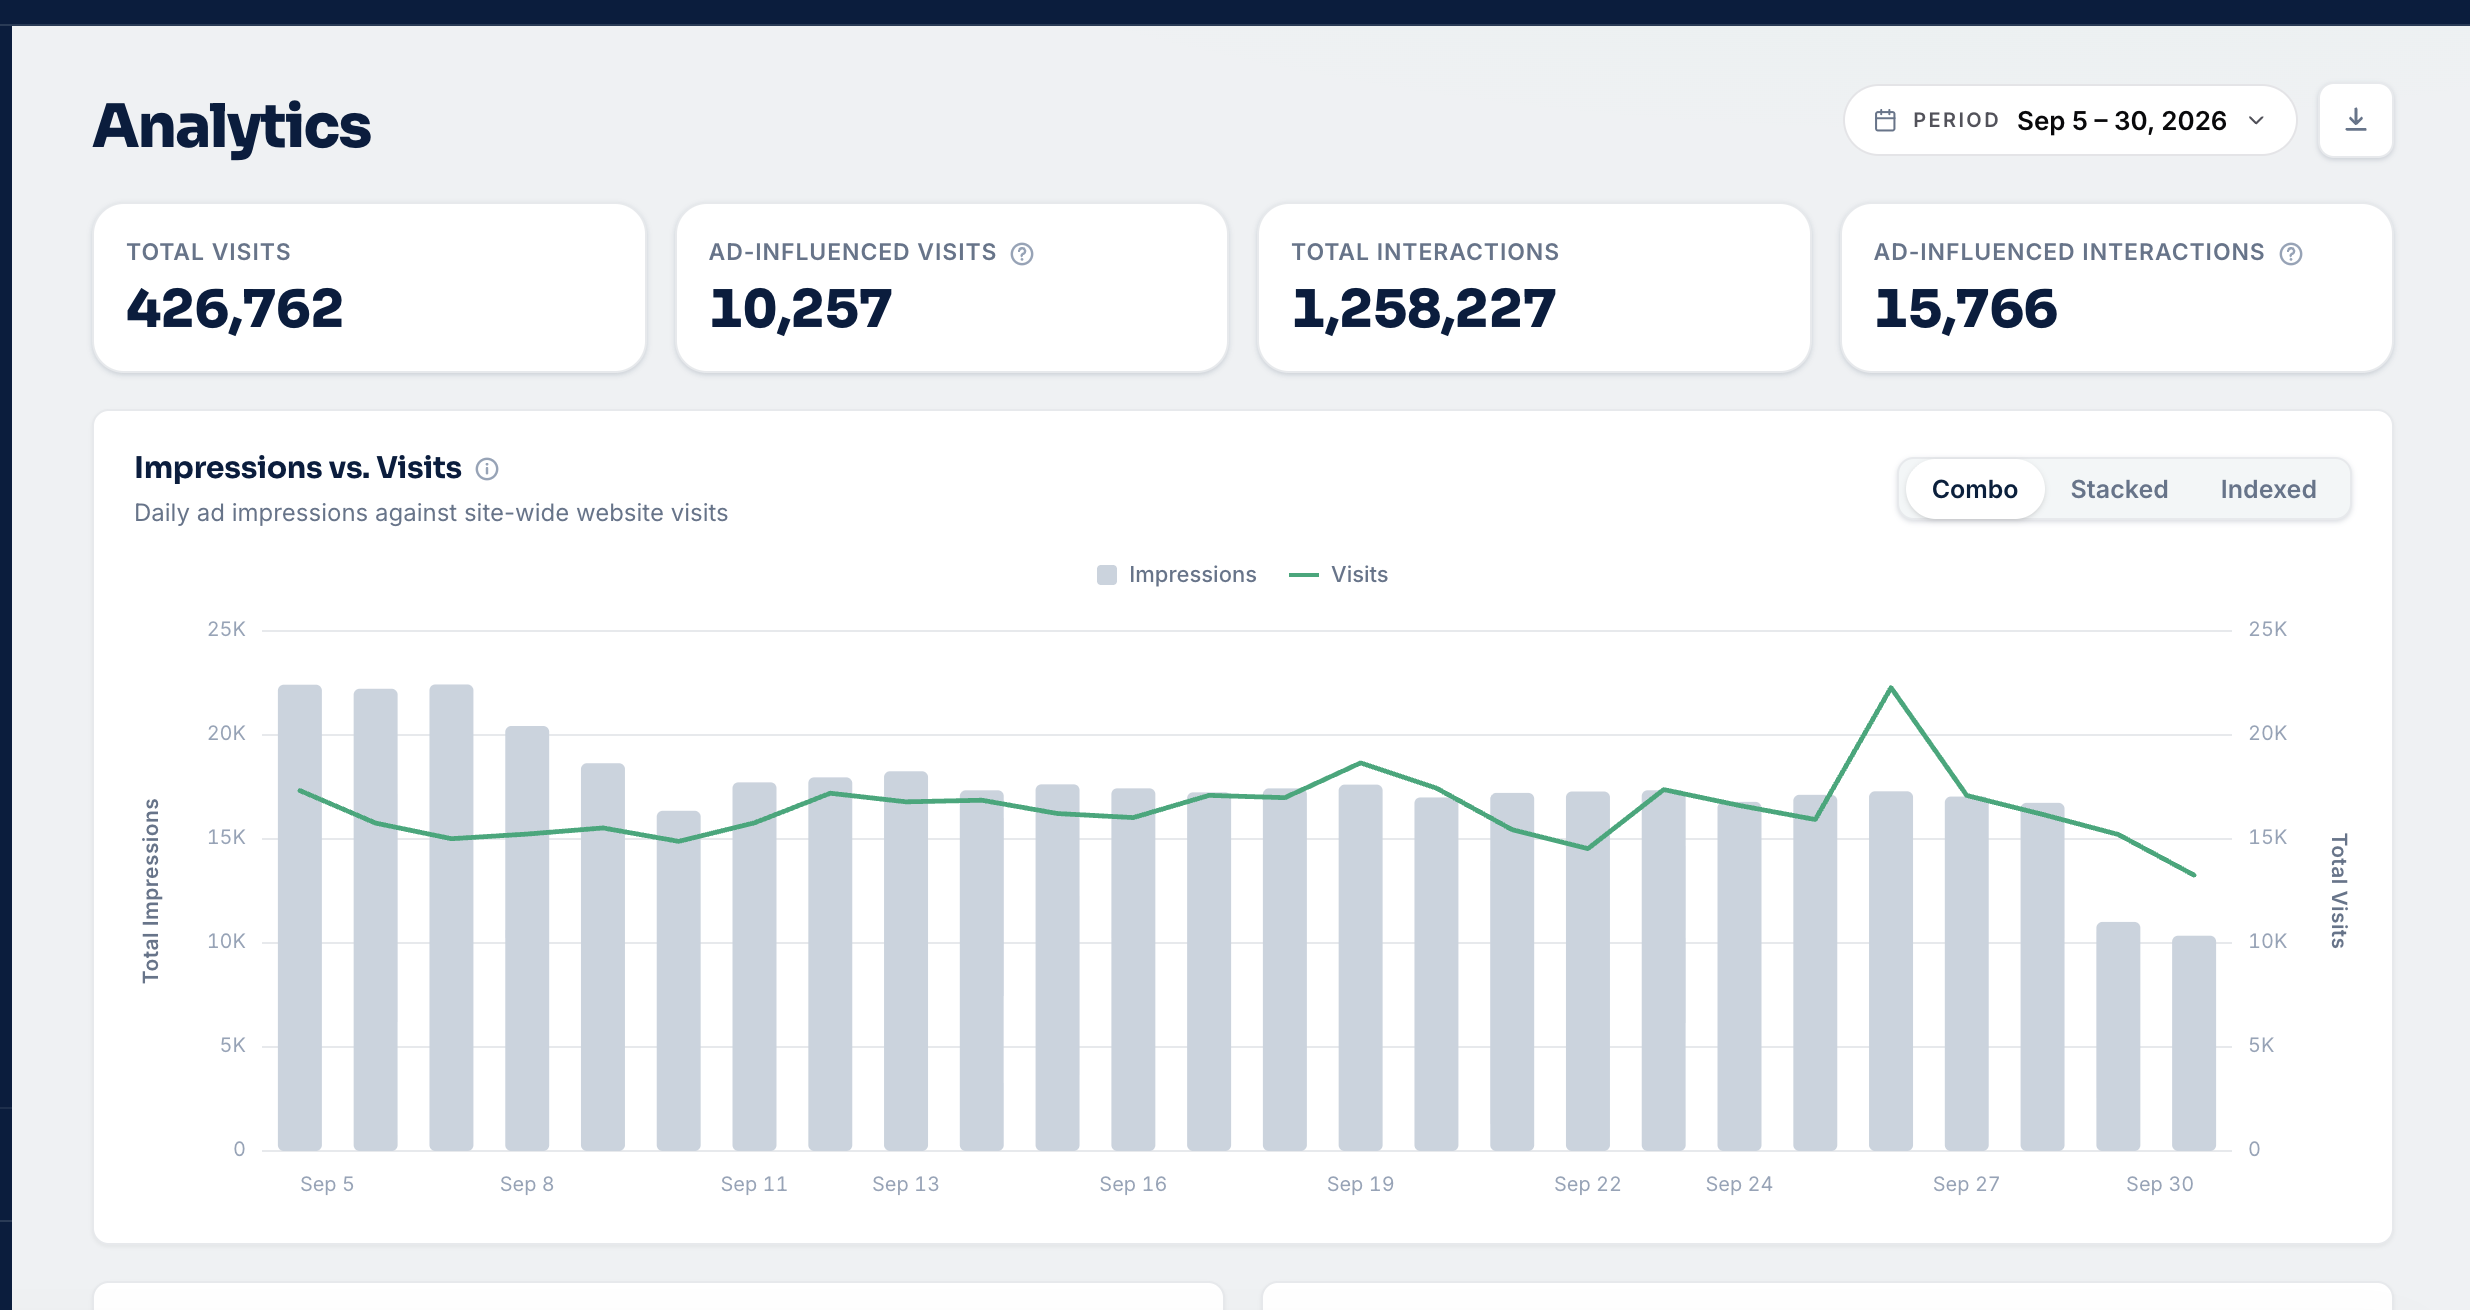
Task: Click the calendar icon in Period selector
Action: (1885, 120)
